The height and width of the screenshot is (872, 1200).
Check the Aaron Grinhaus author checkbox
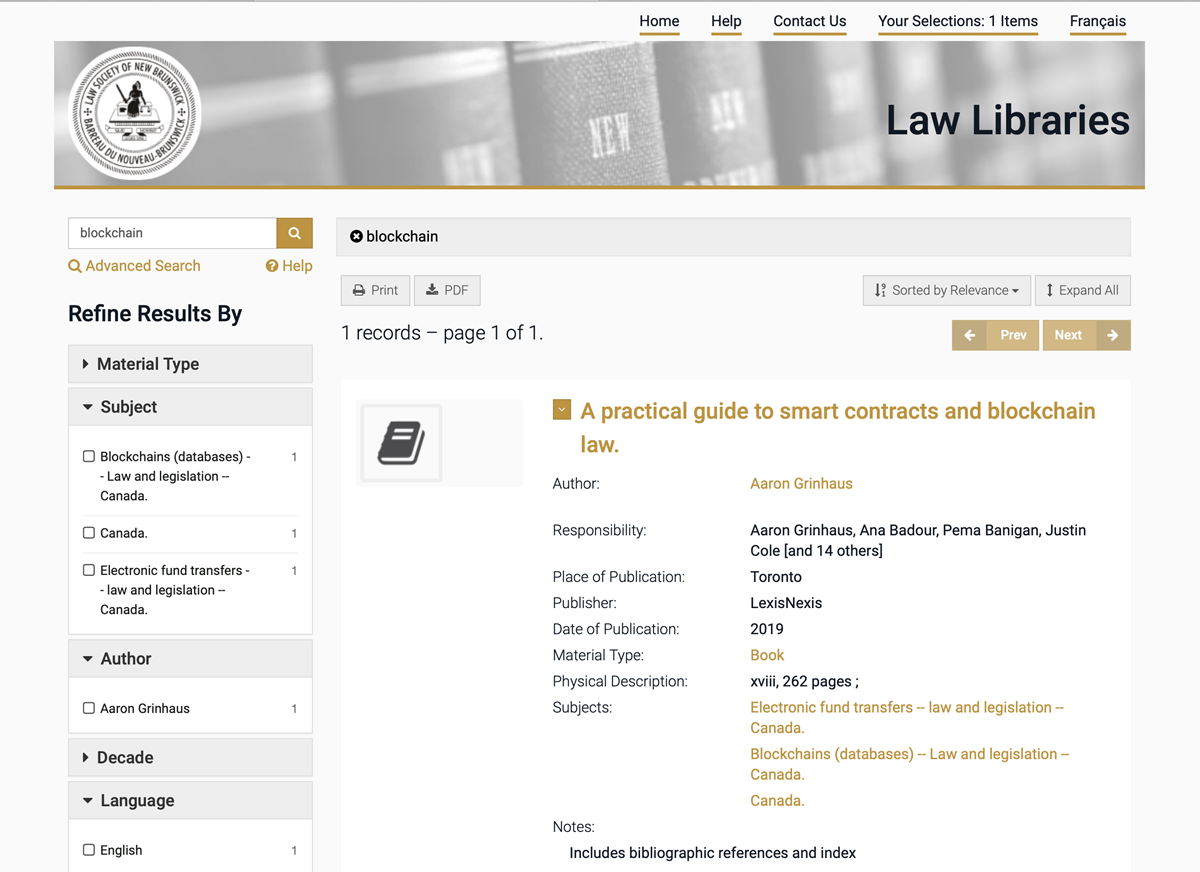89,707
